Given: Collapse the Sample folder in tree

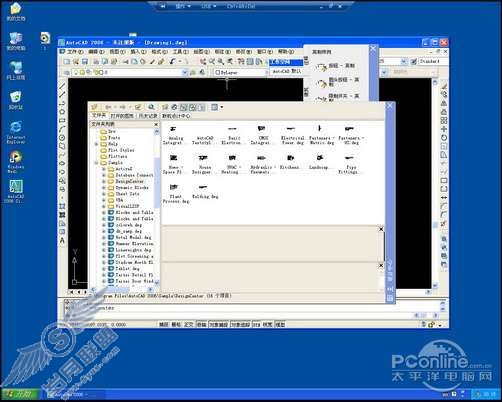Looking at the screenshot, I should pos(96,163).
